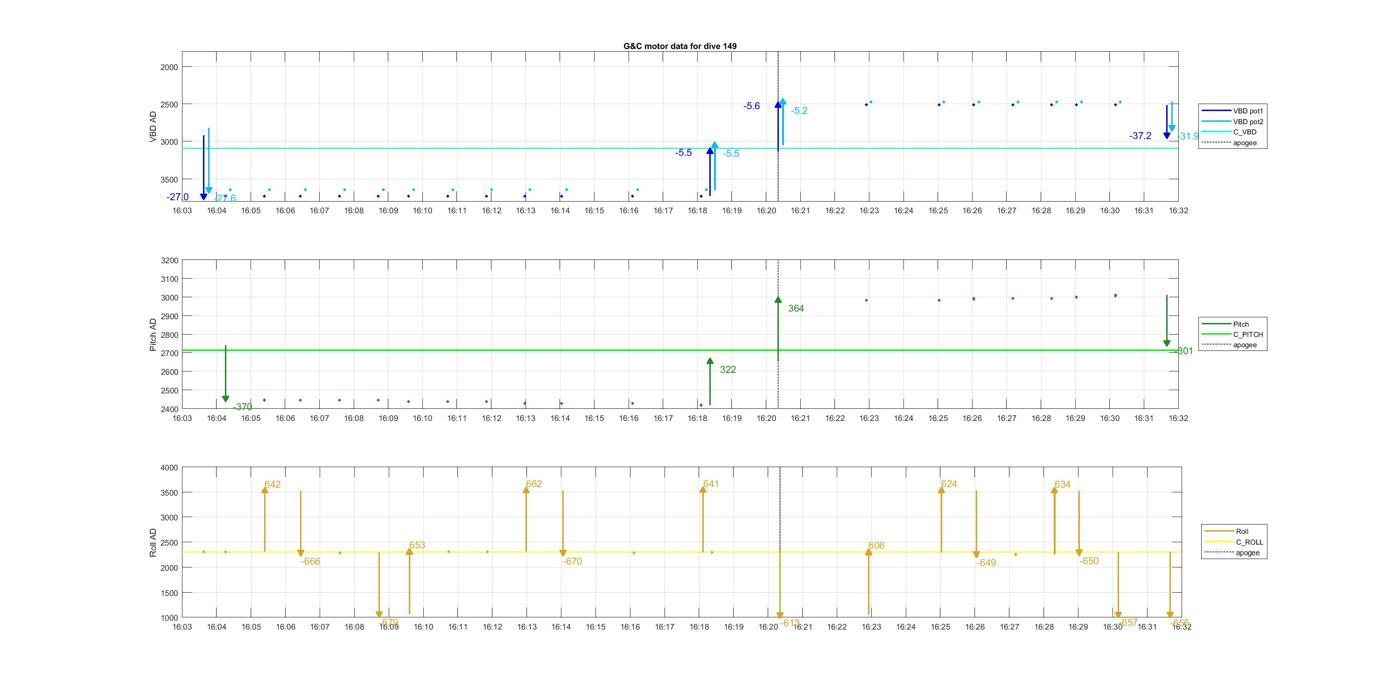
Task: Click the cyan "-5.2" VBD value label
Action: 799,111
